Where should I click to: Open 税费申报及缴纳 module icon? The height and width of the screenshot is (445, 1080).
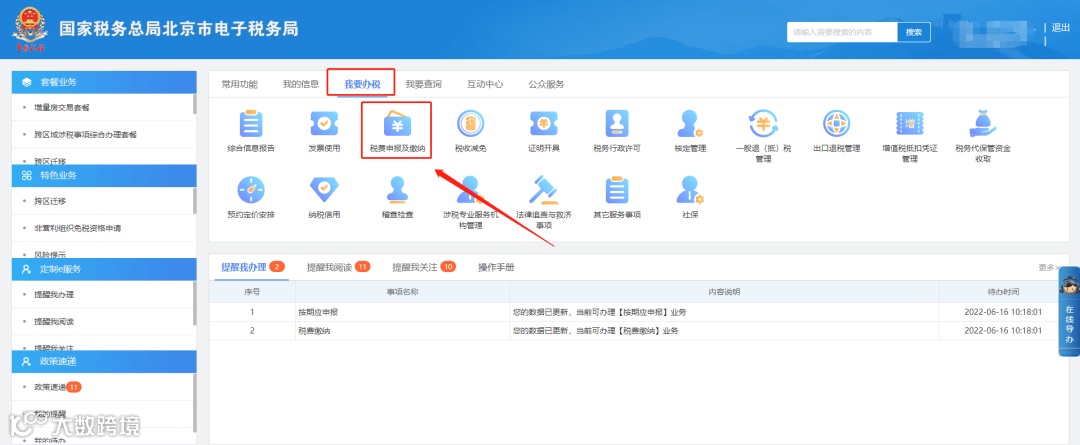tap(397, 125)
